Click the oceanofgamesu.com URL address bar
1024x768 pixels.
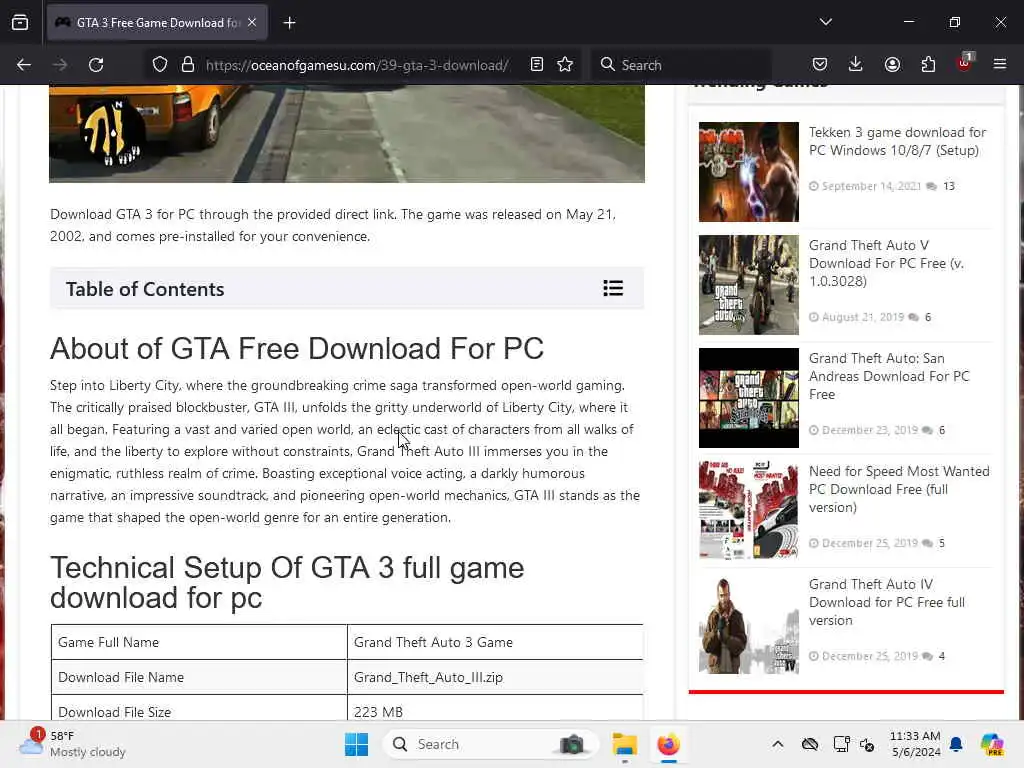[357, 65]
